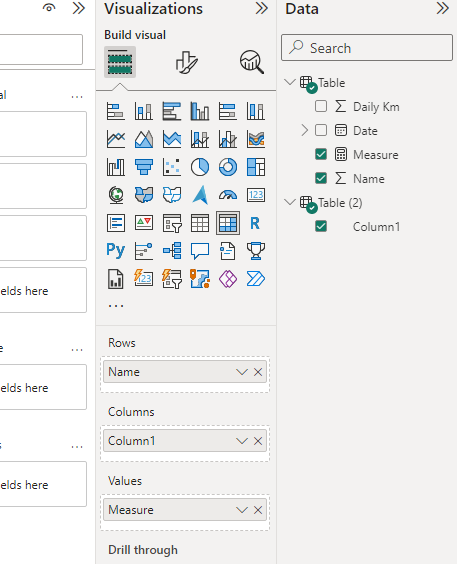The image size is (457, 564).
Task: Select the paginated report visual
Action: 116,279
